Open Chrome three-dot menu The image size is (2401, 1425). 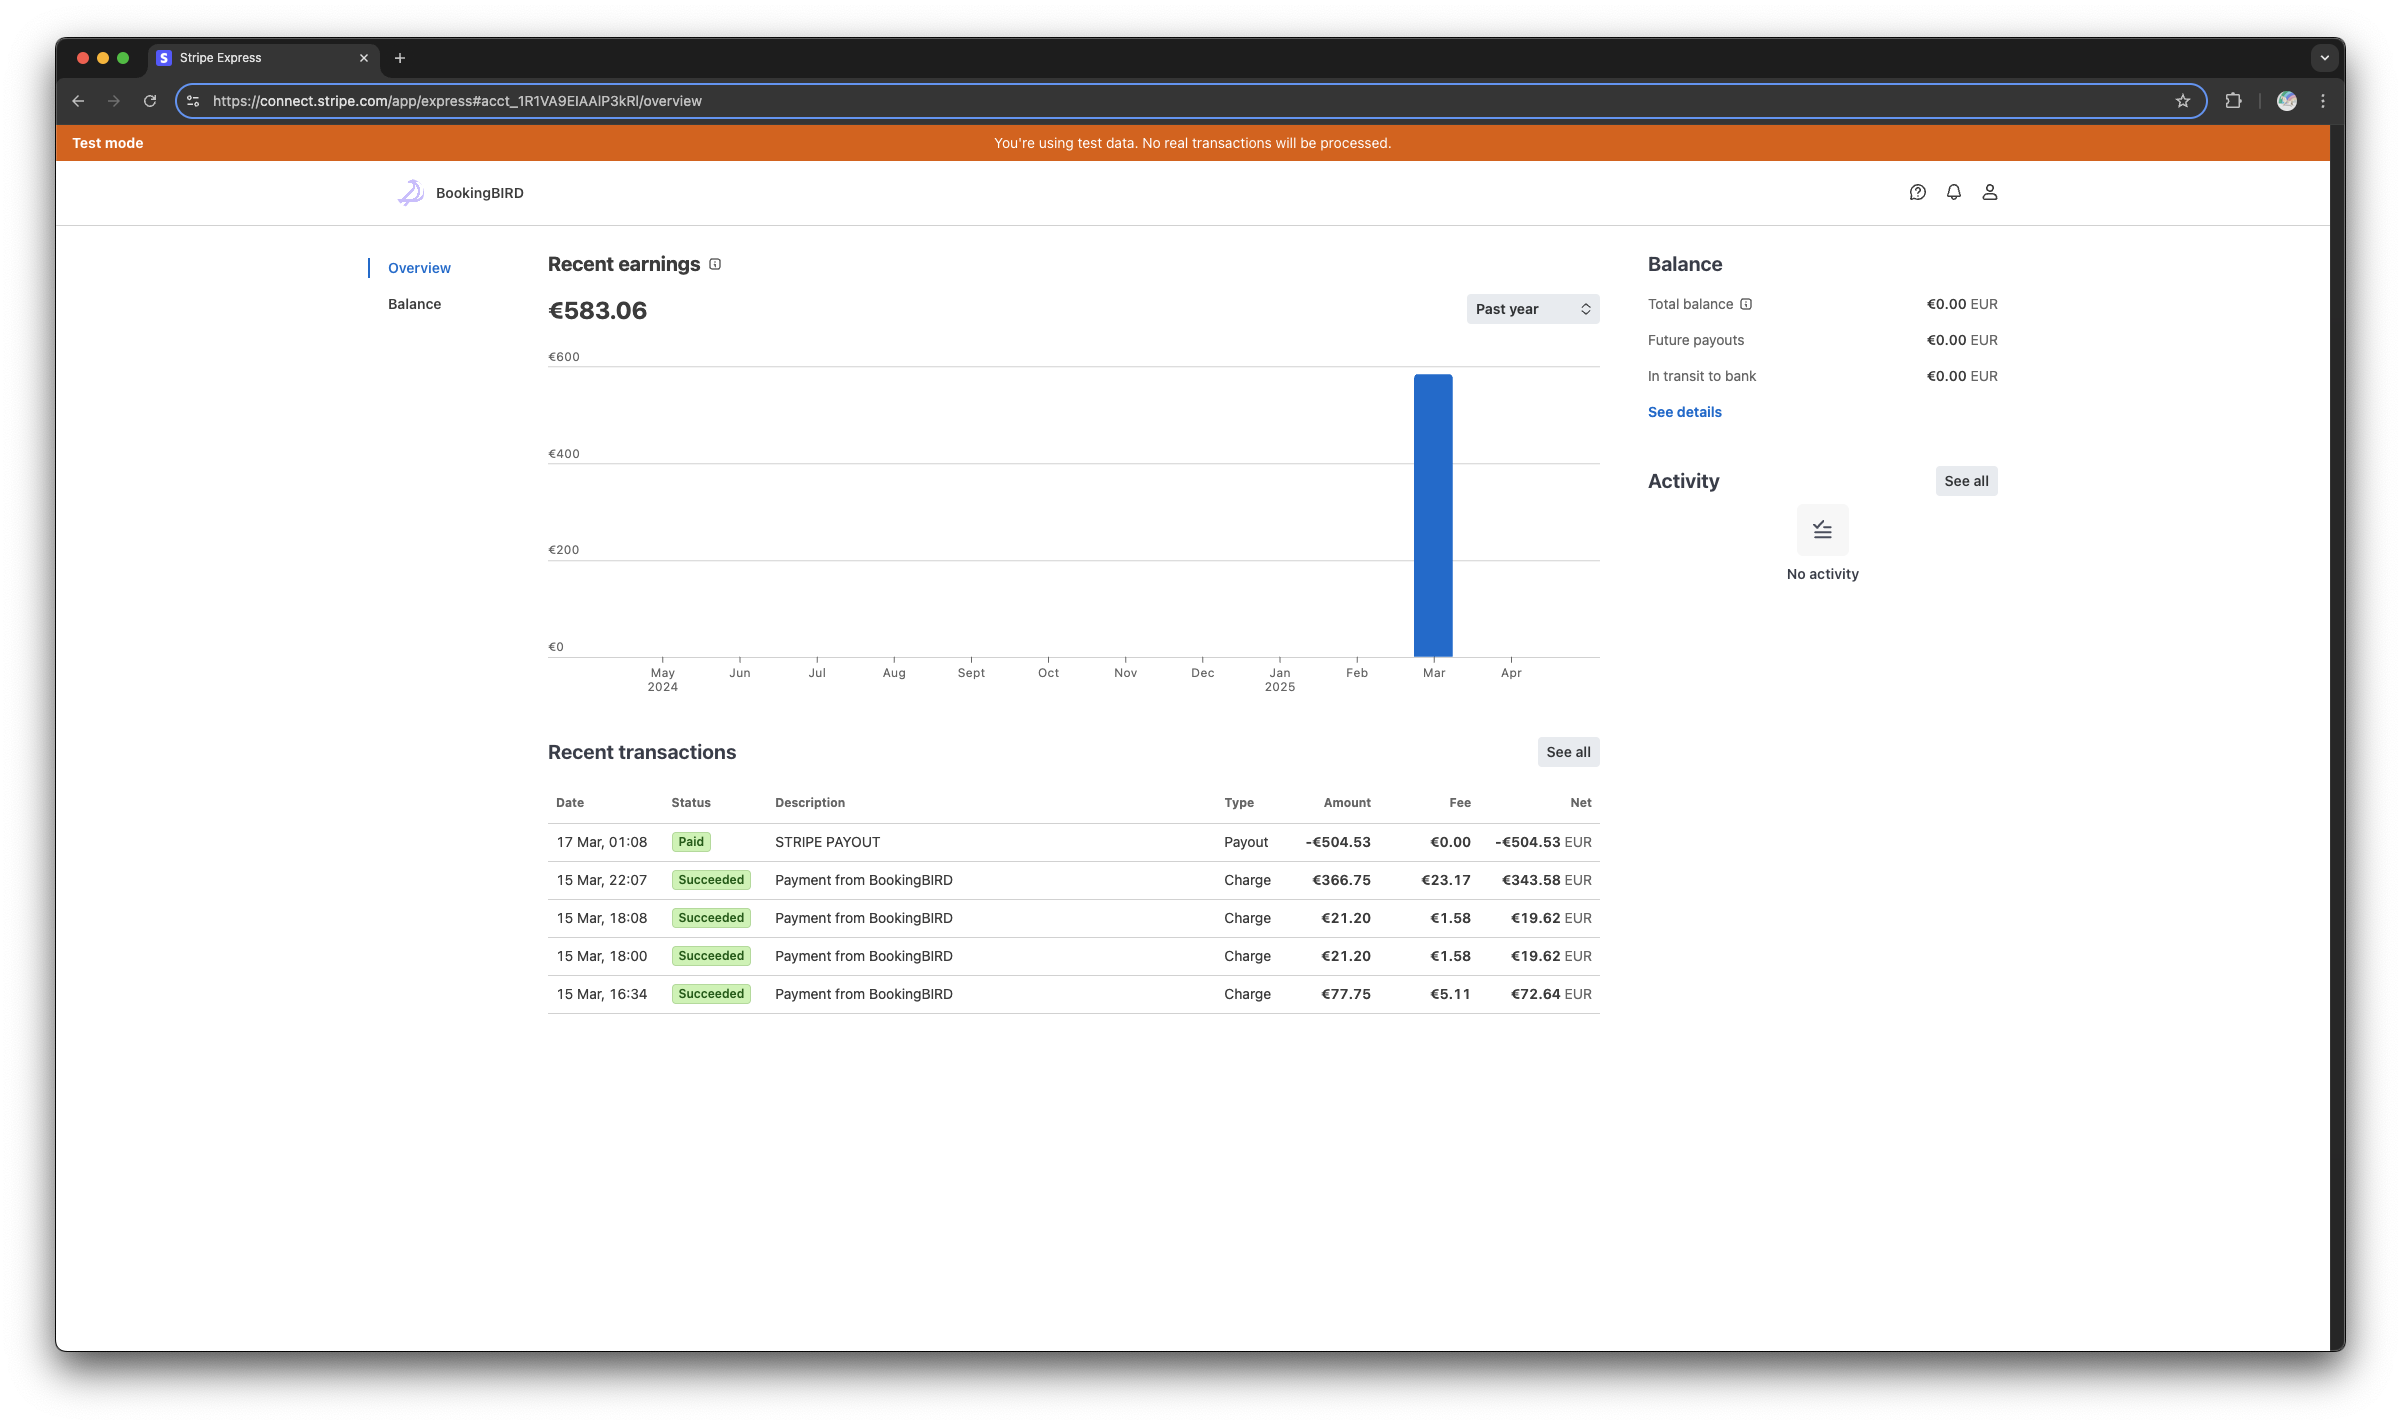click(2323, 101)
